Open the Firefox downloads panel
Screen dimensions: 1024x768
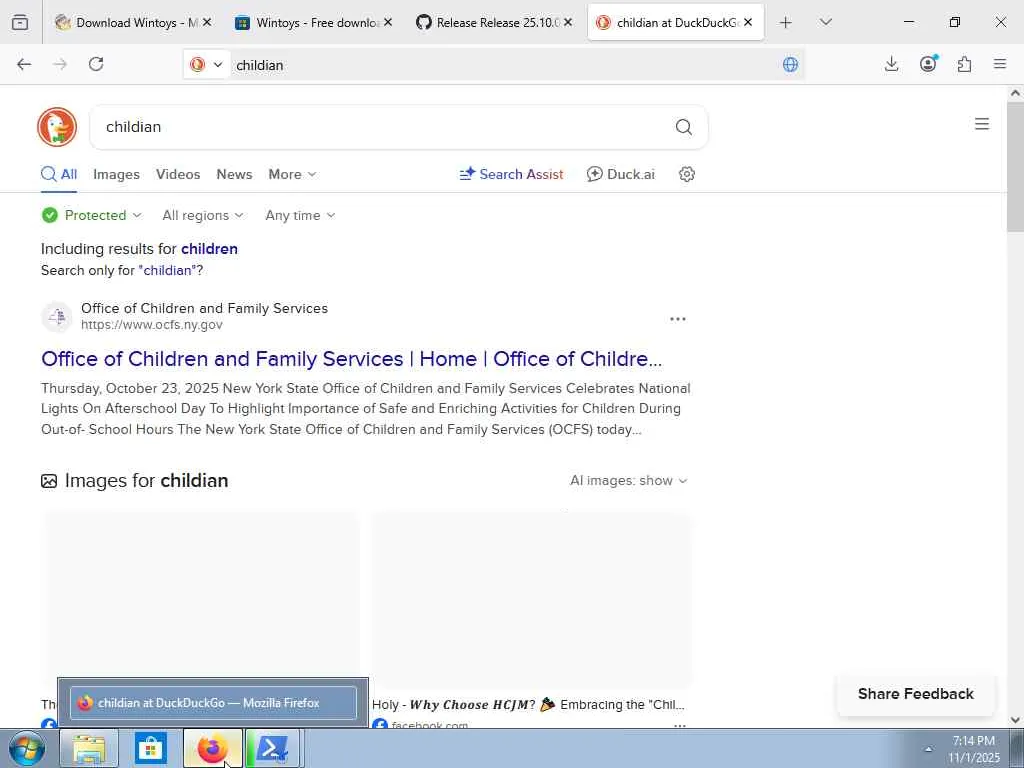891,64
